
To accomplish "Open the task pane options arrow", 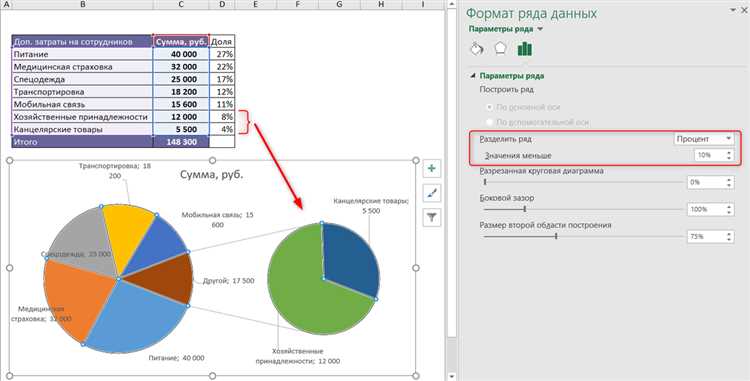I will (x=732, y=10).
